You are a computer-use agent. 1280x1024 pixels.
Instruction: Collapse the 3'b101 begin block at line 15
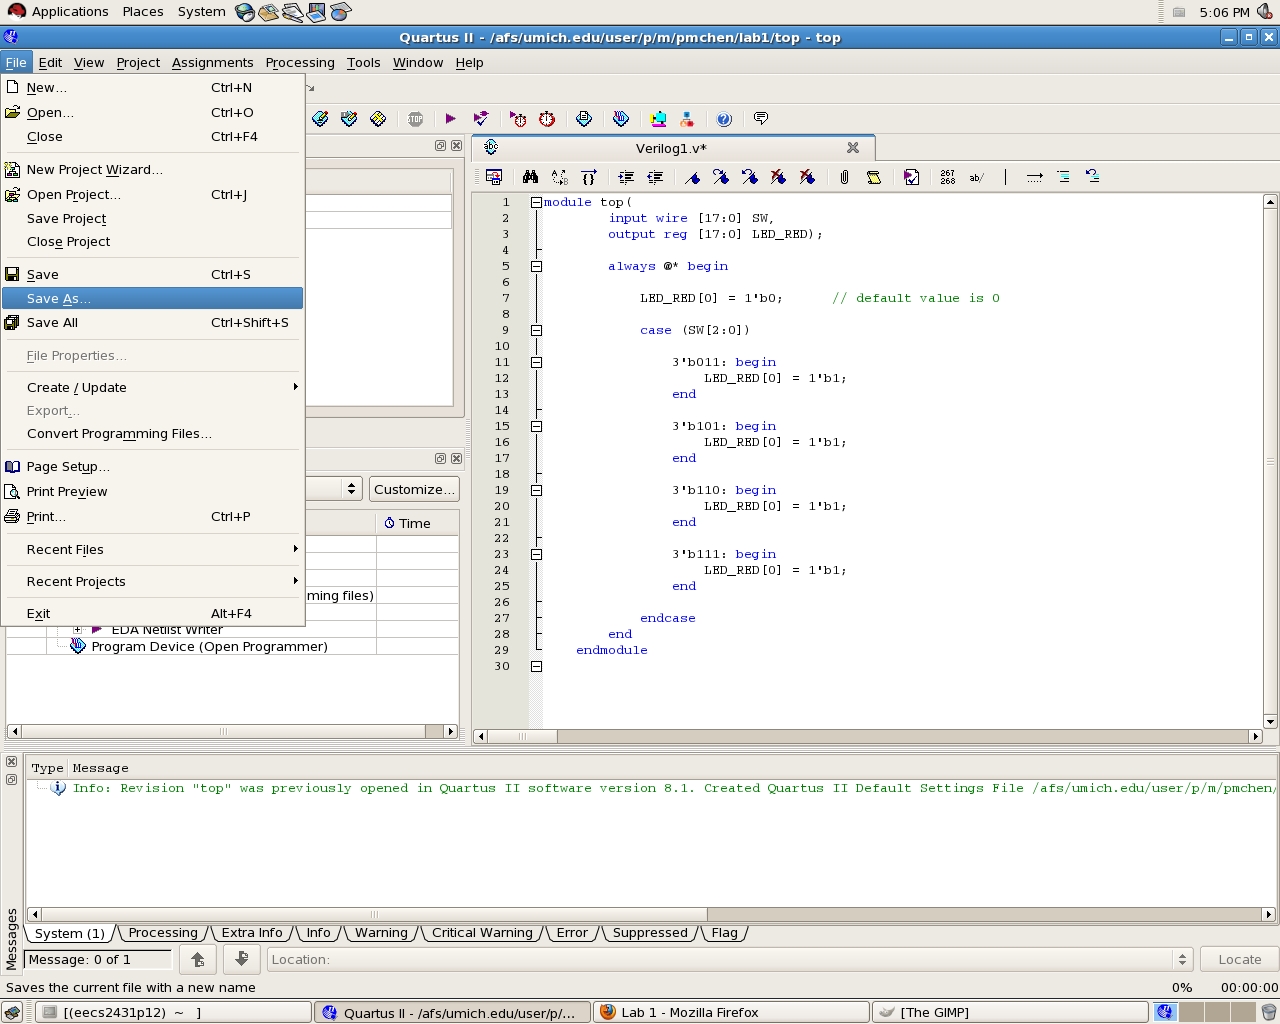[x=536, y=426]
